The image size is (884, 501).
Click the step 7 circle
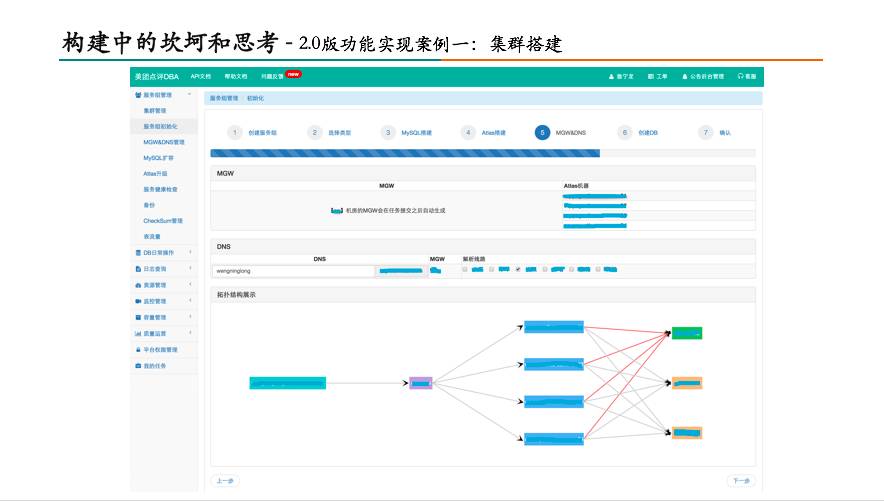pos(705,132)
